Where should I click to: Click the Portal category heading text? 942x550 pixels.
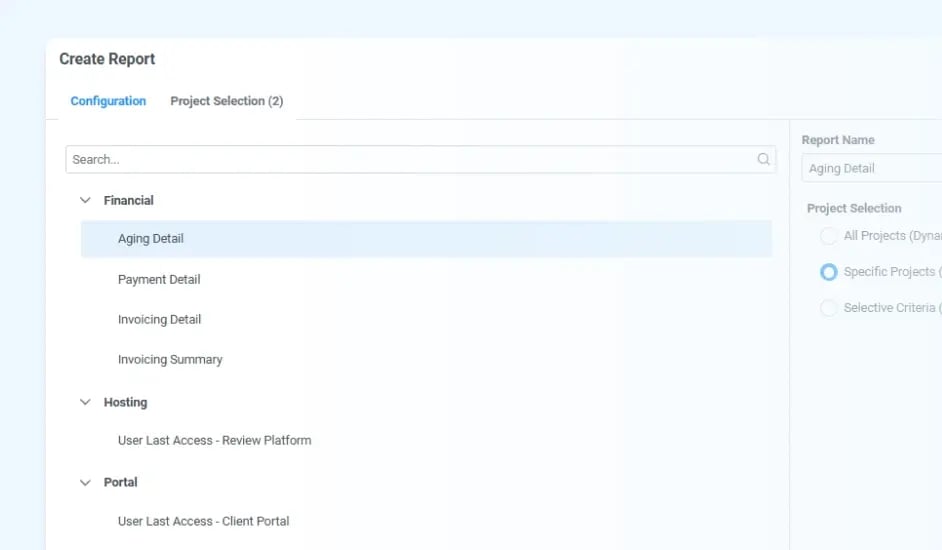click(121, 482)
